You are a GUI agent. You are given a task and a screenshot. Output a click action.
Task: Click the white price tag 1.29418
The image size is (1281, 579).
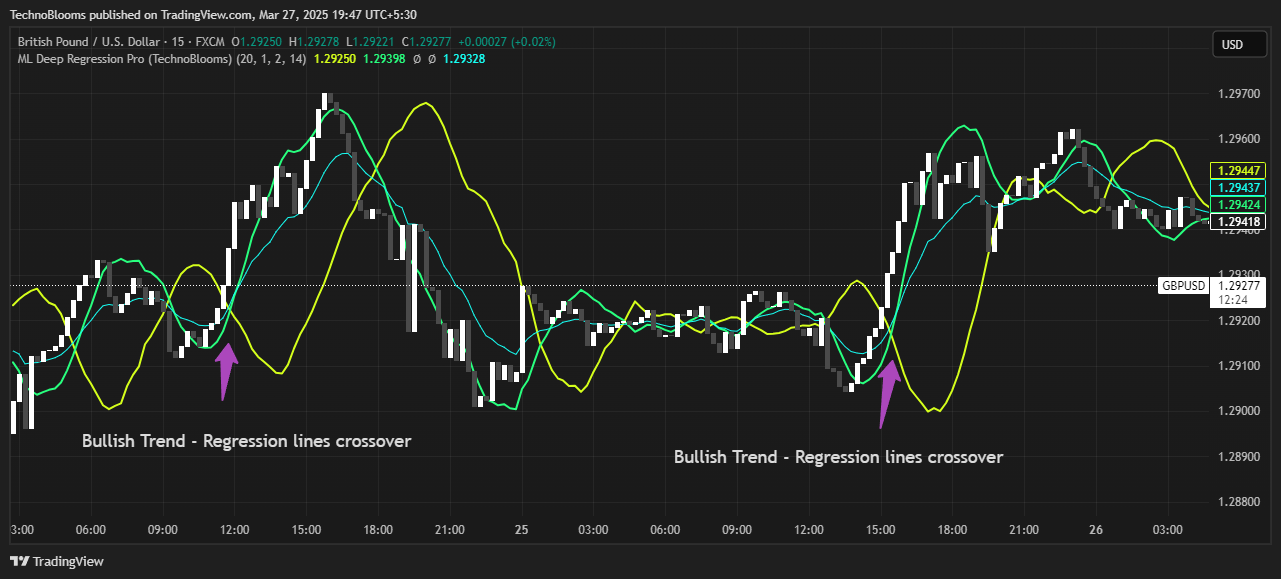[x=1238, y=221]
